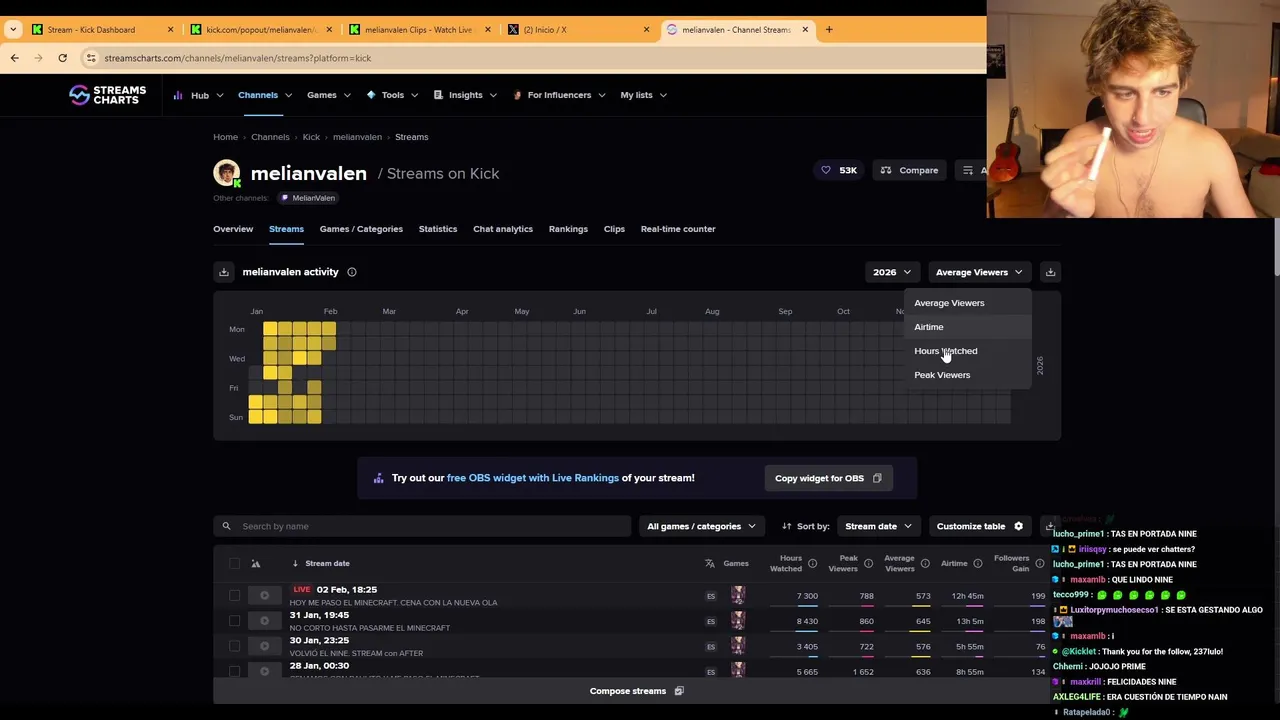Switch to the Statistics tab
This screenshot has width=1280, height=720.
coord(438,229)
